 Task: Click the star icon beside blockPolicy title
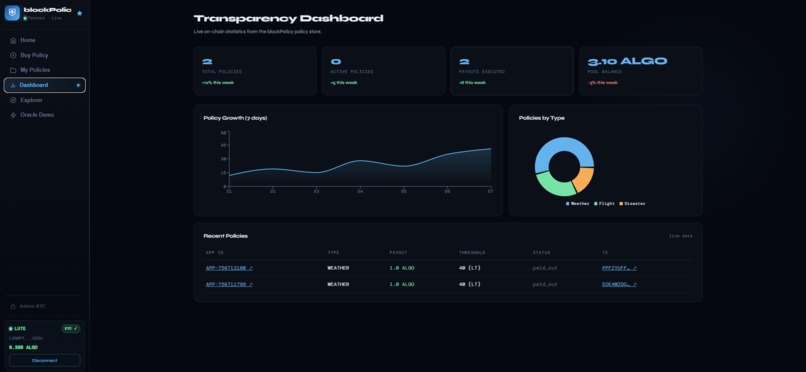click(80, 13)
